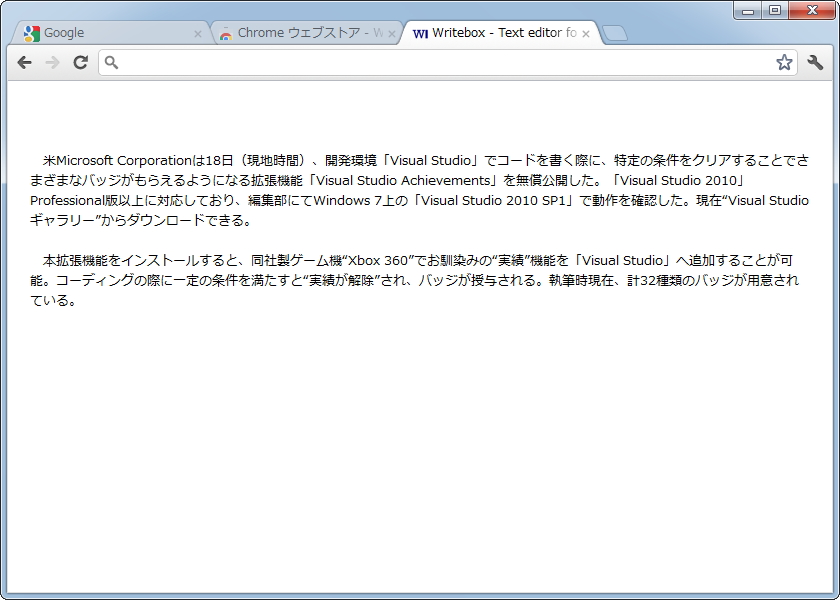840x600 pixels.
Task: Click the Google favicon on its tab
Action: click(x=32, y=34)
